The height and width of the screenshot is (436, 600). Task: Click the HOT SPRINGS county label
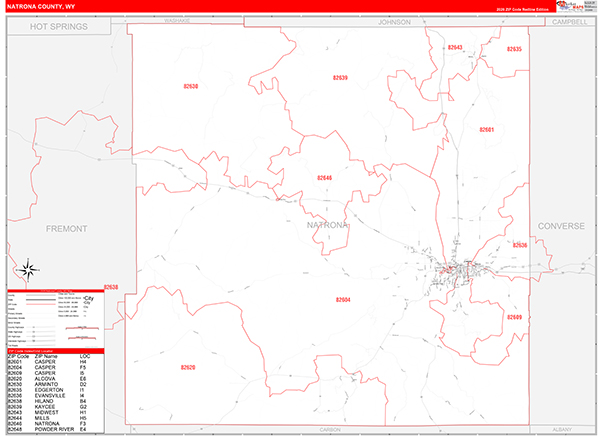coord(59,26)
